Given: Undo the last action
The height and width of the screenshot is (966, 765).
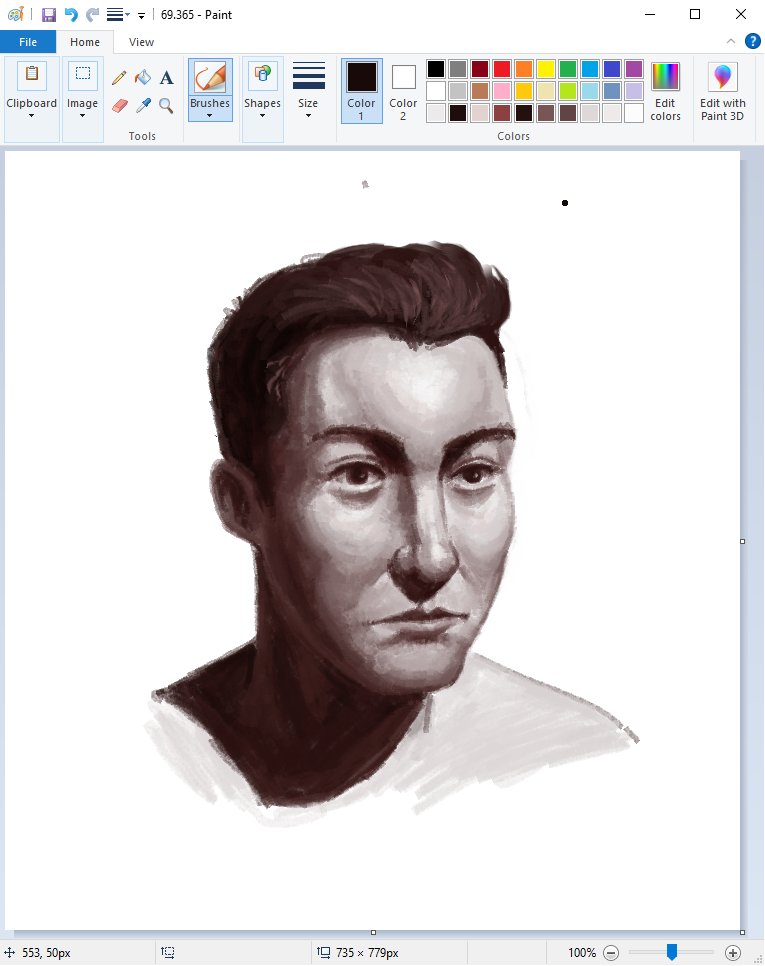Looking at the screenshot, I should 71,15.
